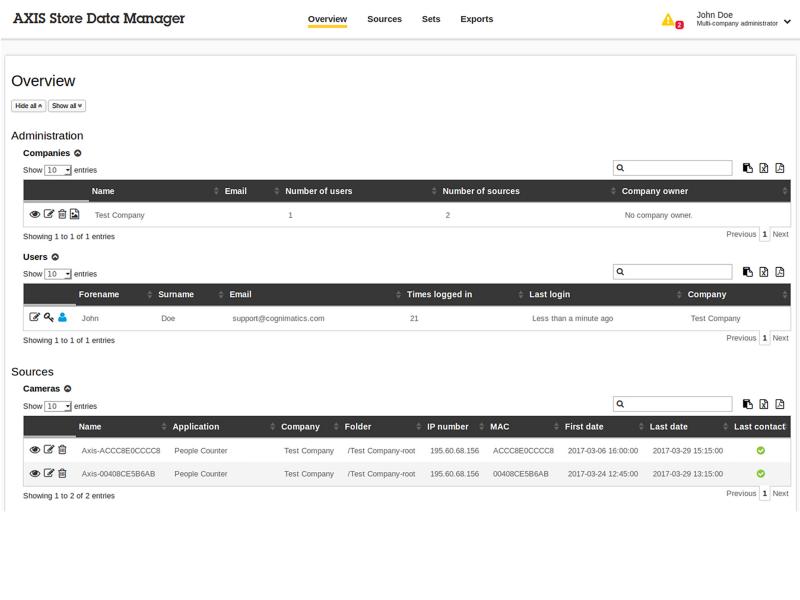Viewport: 800px width, 600px height.
Task: Export Cameras table to PDF
Action: pos(780,404)
